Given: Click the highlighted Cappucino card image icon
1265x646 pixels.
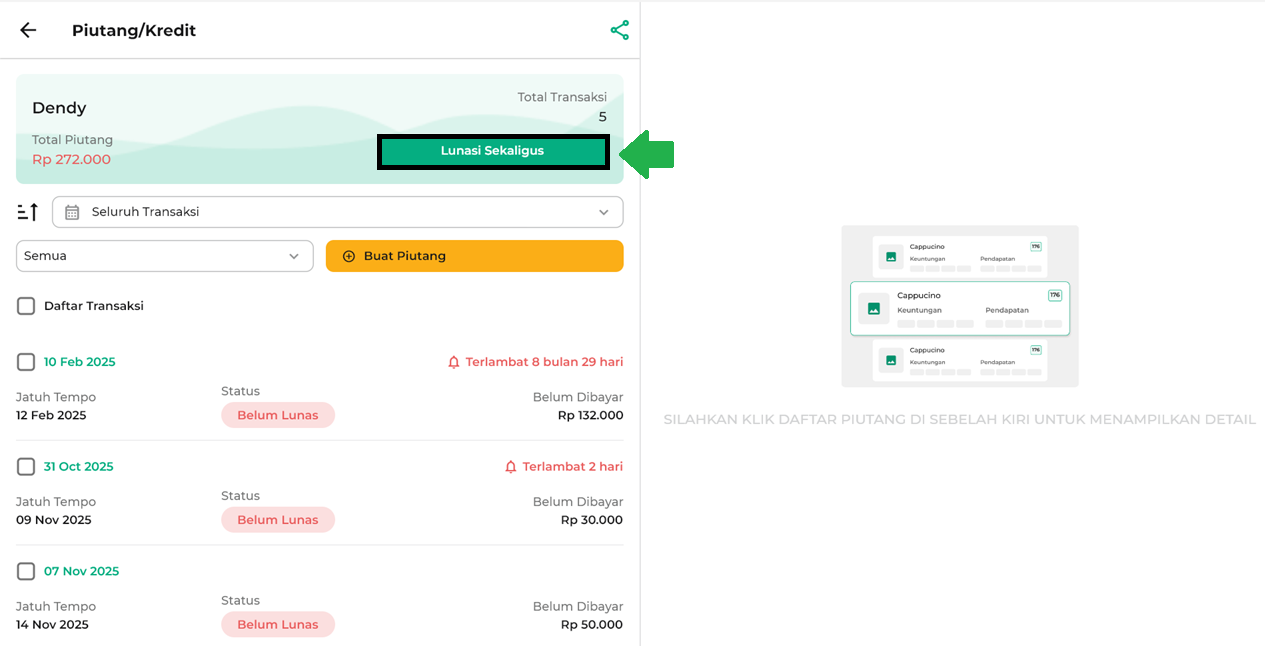Looking at the screenshot, I should (x=874, y=308).
